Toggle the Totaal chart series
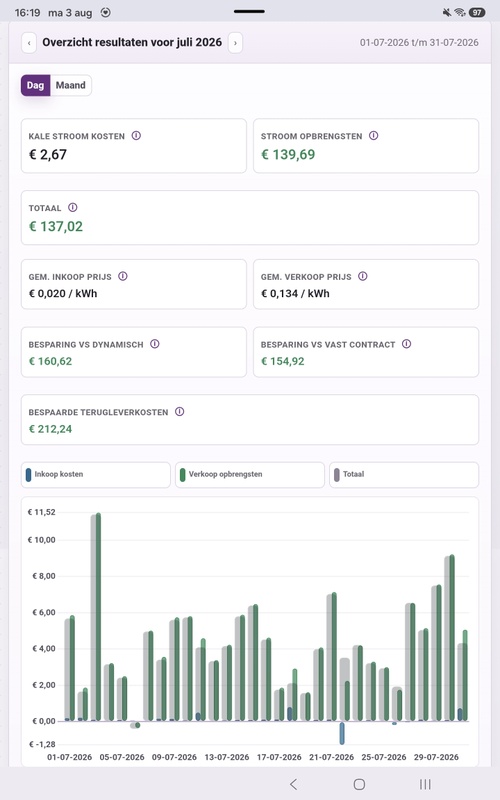 [x=404, y=474]
